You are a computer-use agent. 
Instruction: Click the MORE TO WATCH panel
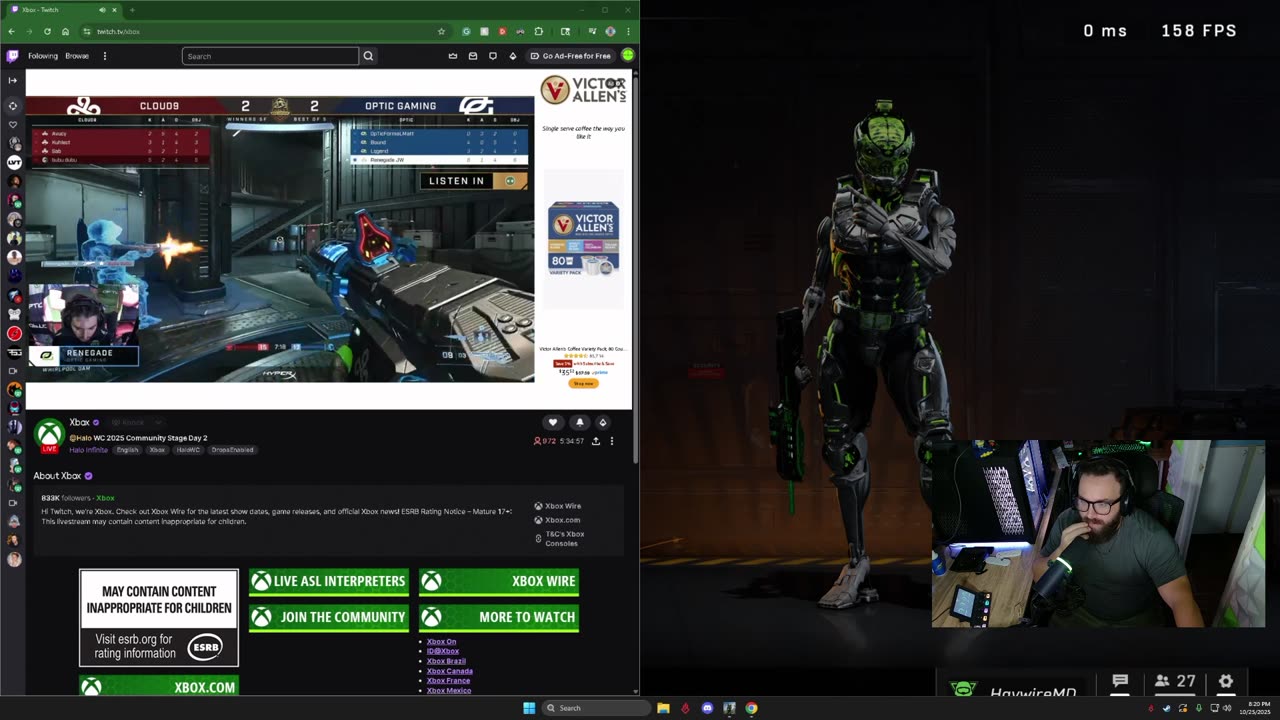click(499, 617)
